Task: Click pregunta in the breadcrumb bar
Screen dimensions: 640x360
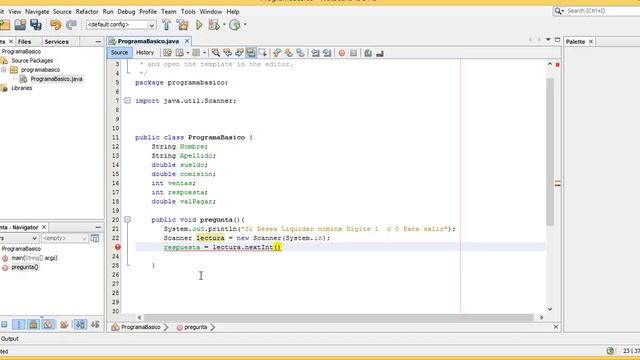Action: point(196,327)
